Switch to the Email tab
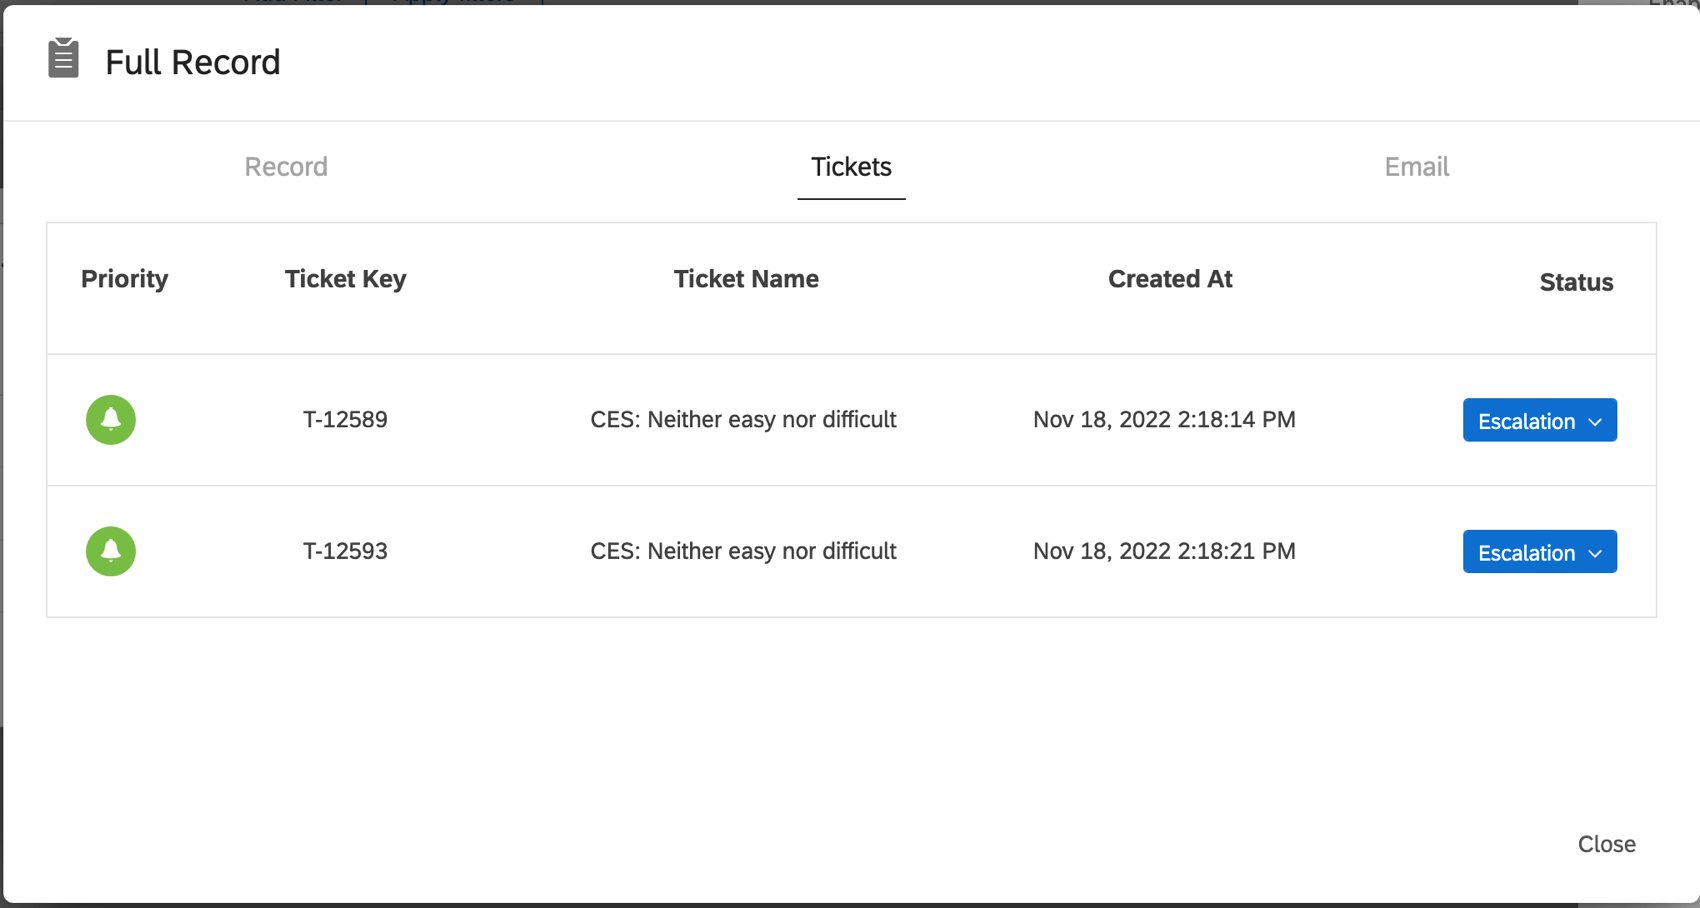 pyautogui.click(x=1416, y=167)
